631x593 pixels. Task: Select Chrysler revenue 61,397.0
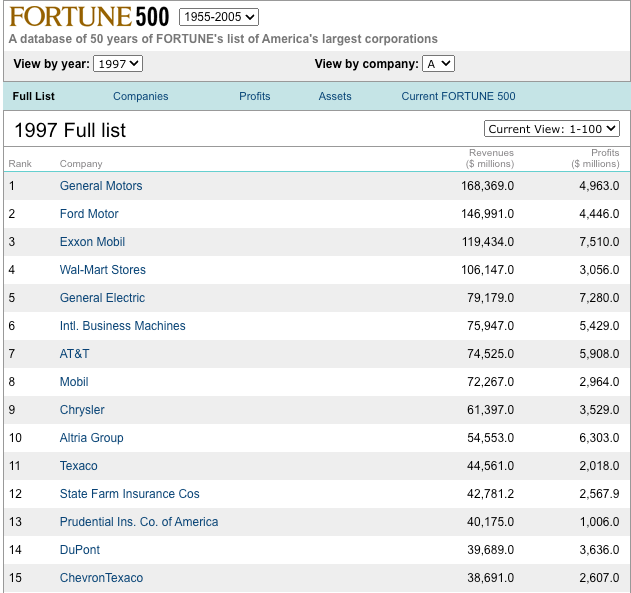coord(491,410)
